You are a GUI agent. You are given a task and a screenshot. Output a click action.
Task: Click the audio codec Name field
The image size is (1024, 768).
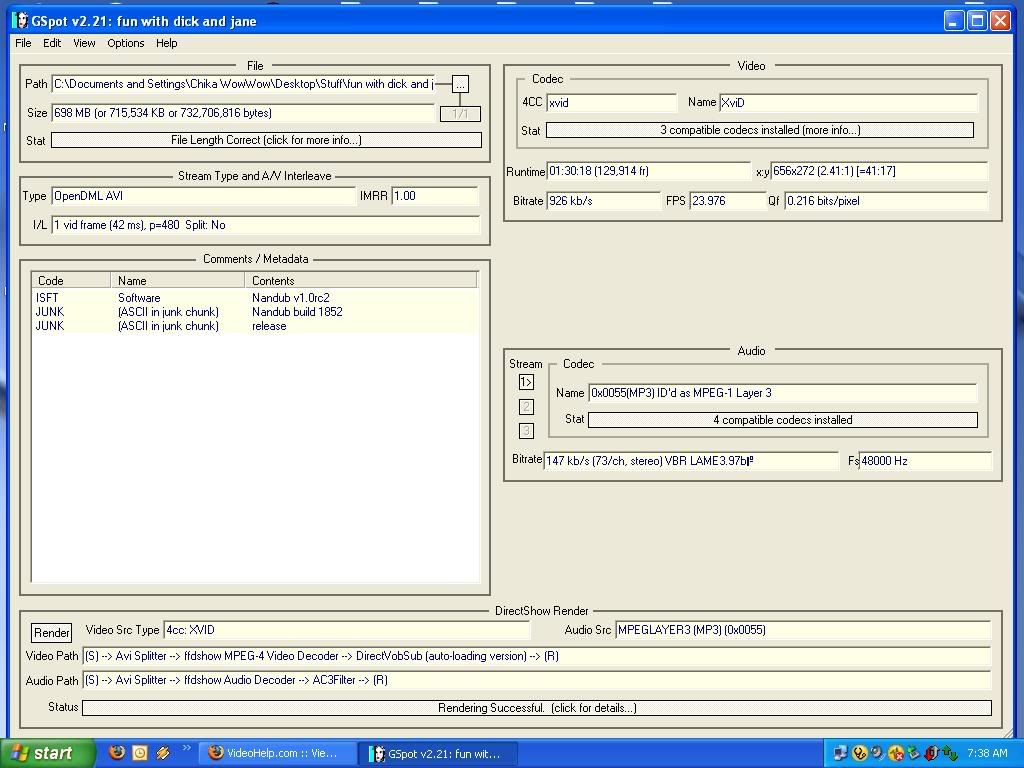782,393
